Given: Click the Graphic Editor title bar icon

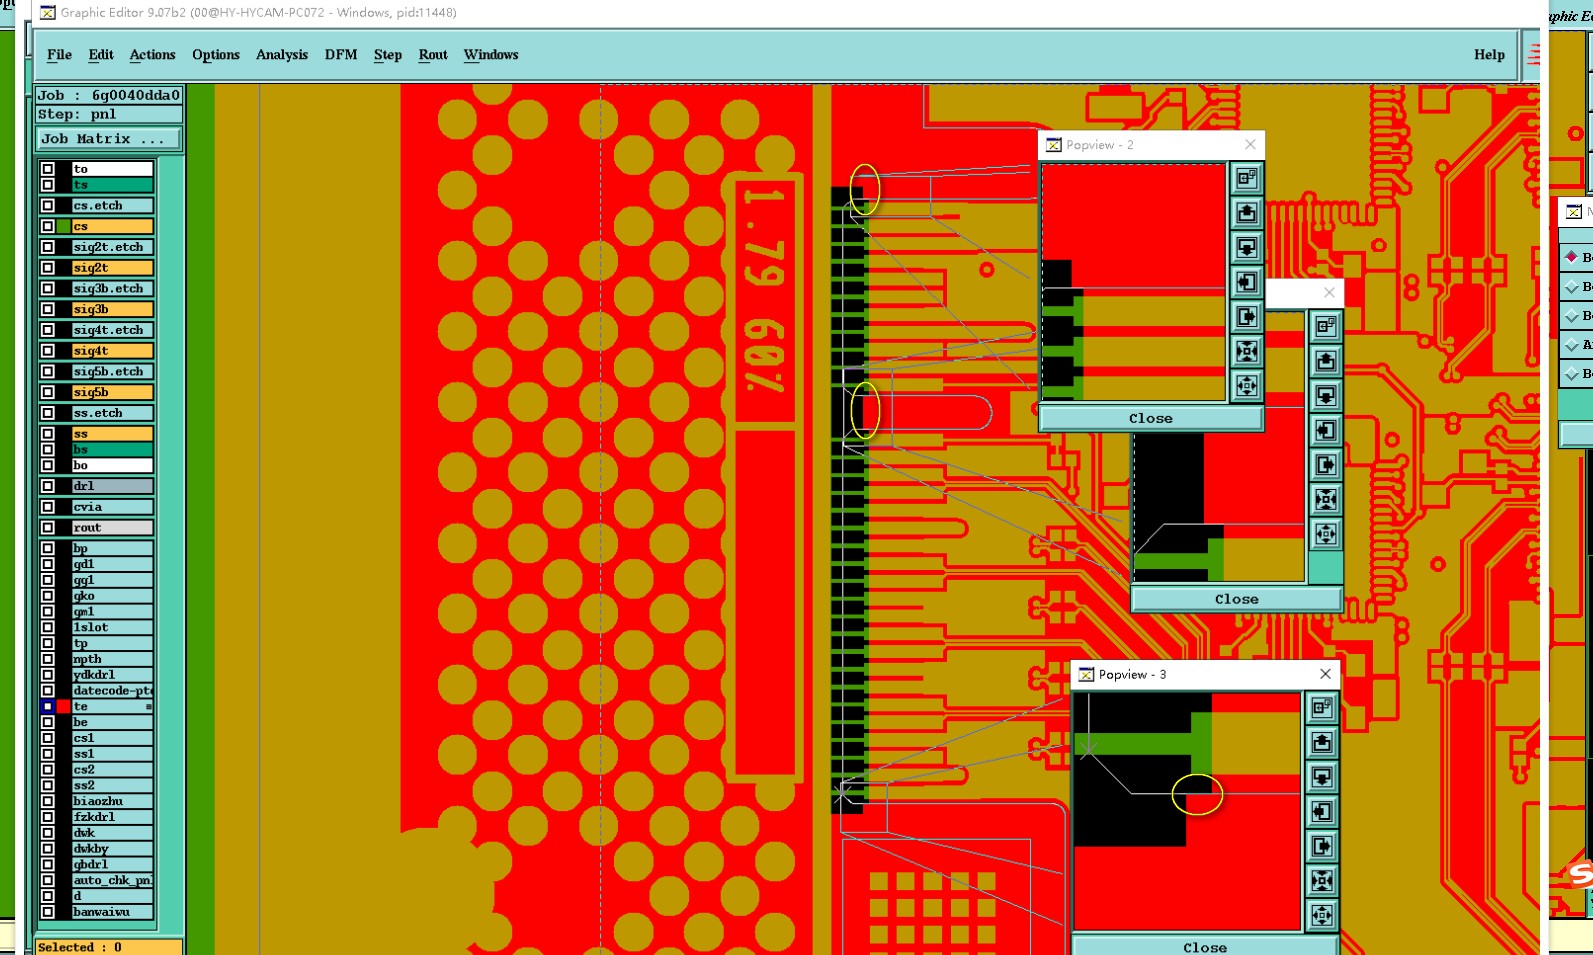Looking at the screenshot, I should point(47,13).
